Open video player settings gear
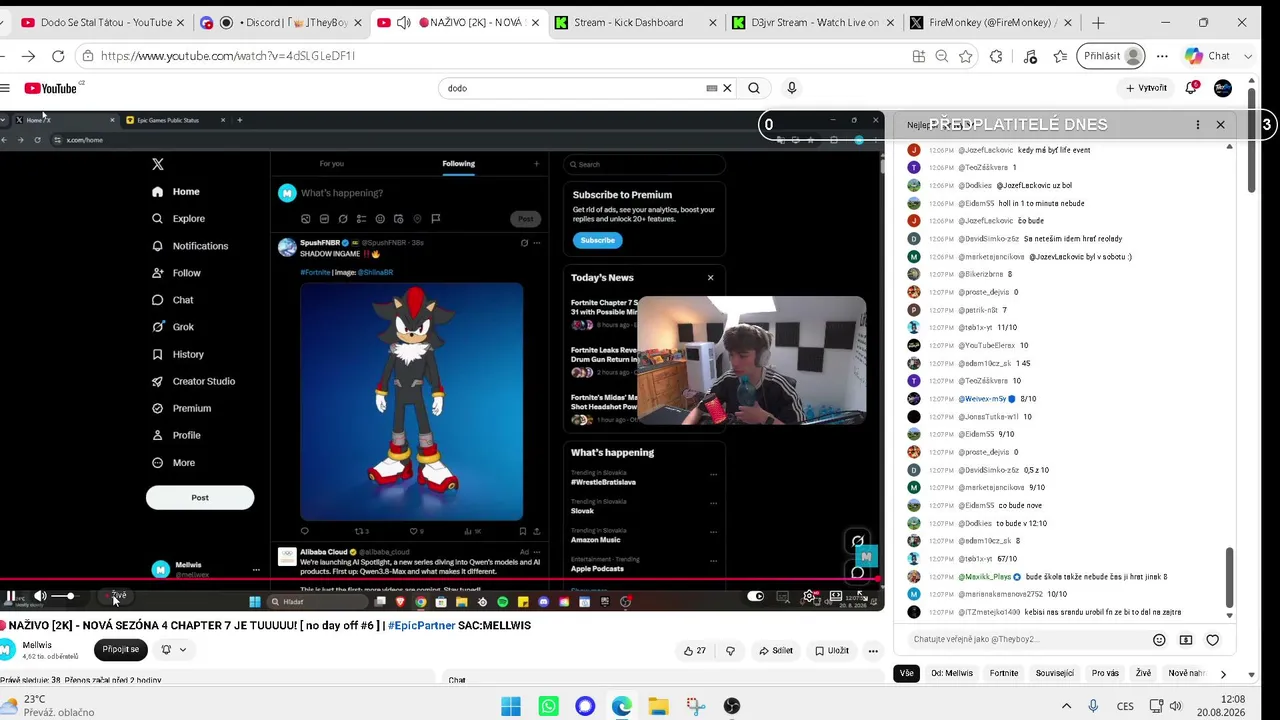 [x=809, y=597]
